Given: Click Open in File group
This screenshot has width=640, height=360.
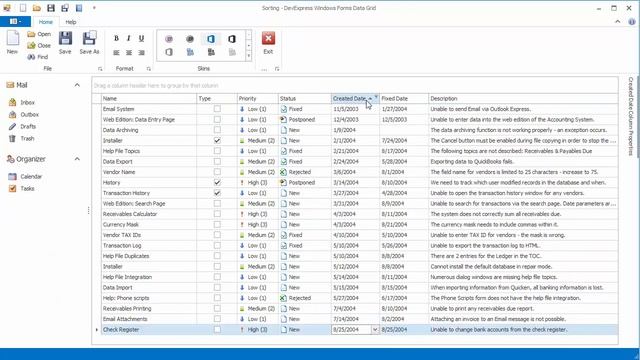Looking at the screenshot, I should (39, 34).
